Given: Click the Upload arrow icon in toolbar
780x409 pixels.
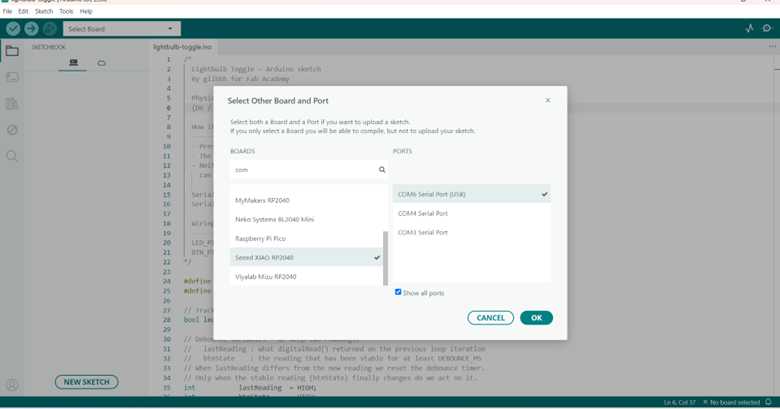Looking at the screenshot, I should tap(31, 29).
